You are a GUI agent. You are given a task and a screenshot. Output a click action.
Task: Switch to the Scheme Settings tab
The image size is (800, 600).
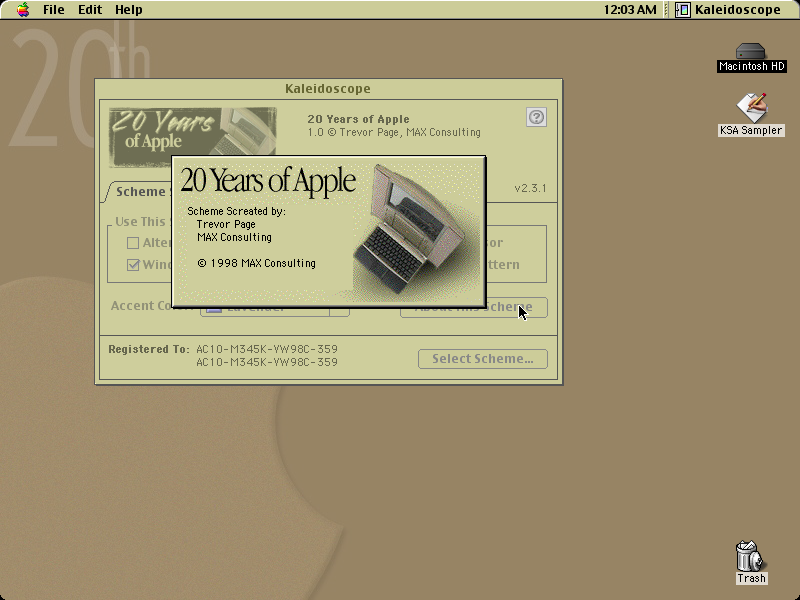[x=139, y=192]
